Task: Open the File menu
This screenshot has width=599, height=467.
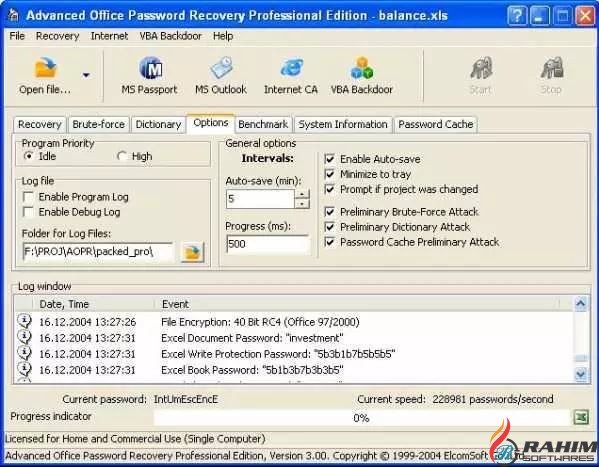Action: (x=17, y=36)
